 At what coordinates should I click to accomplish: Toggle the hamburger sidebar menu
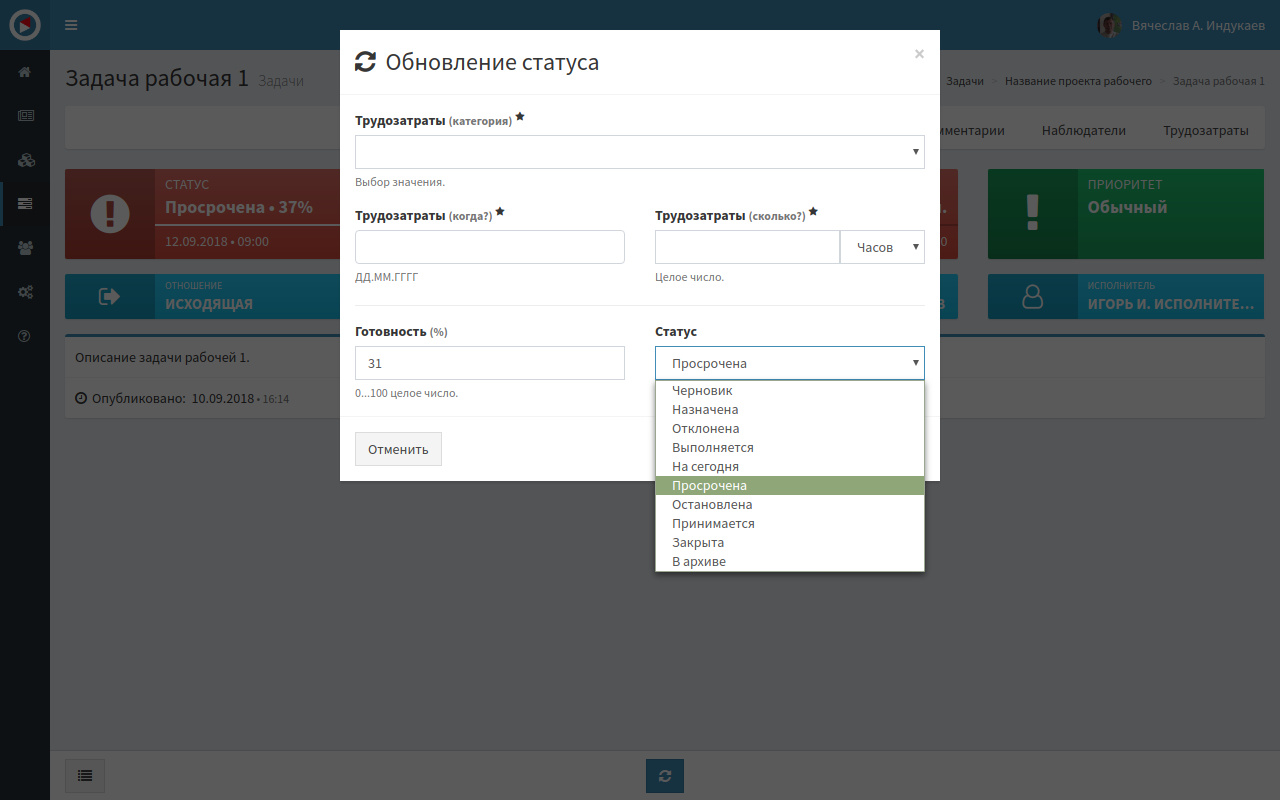[71, 25]
